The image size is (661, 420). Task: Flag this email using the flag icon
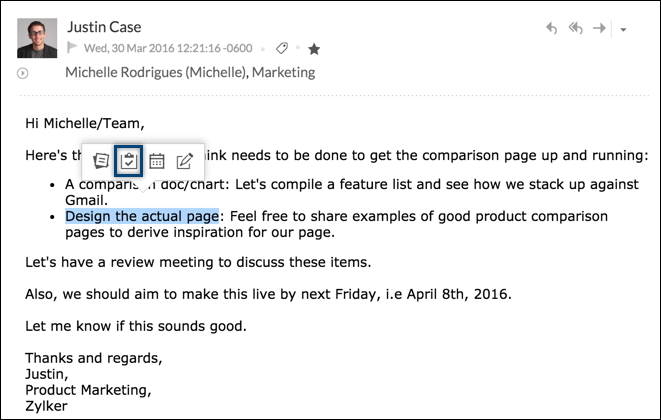point(72,47)
